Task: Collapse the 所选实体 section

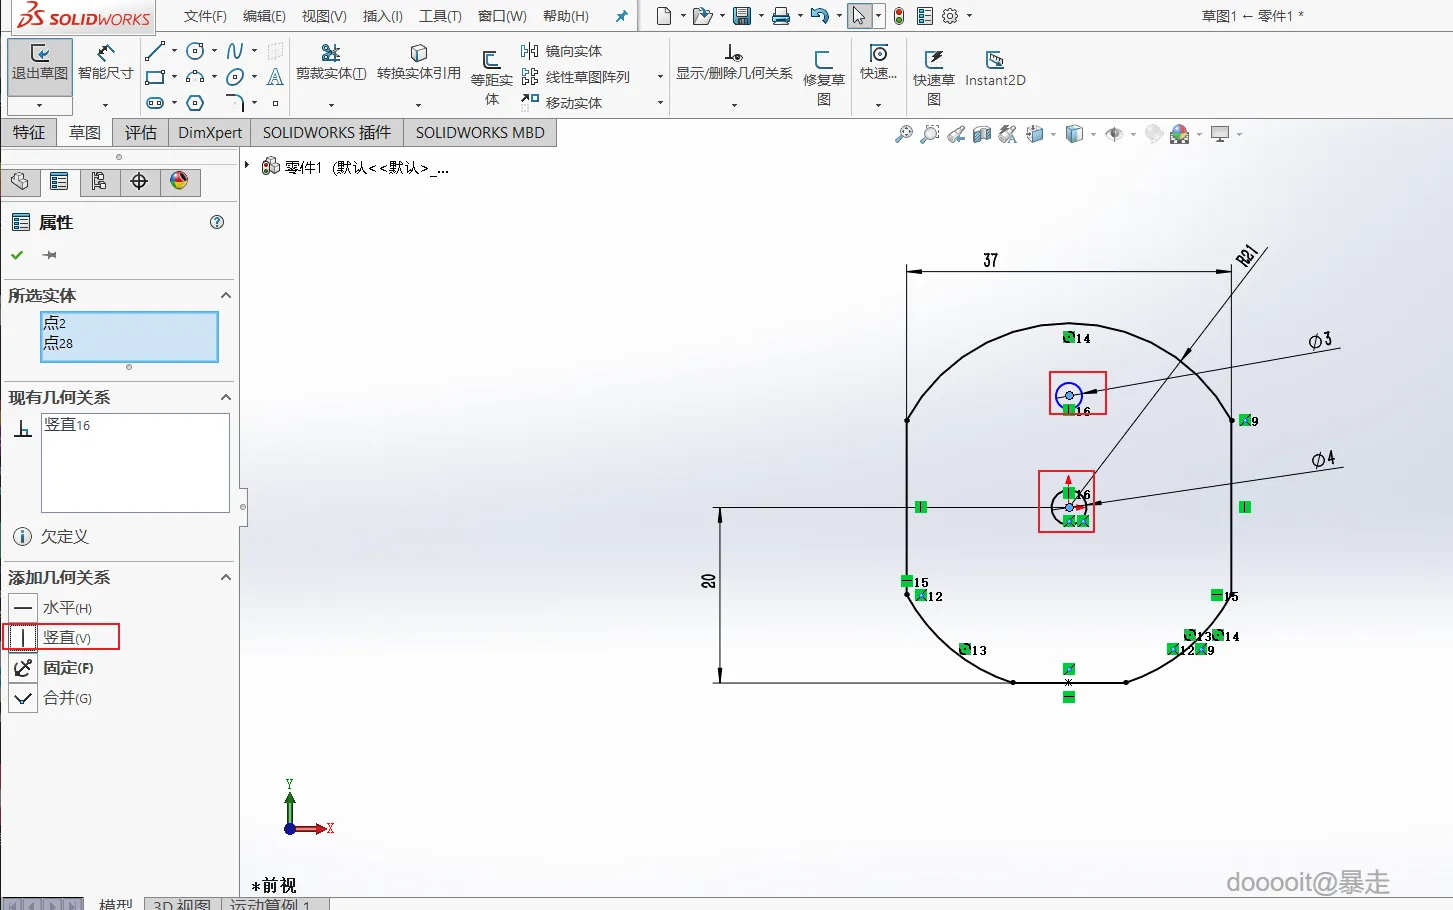Action: (x=225, y=296)
